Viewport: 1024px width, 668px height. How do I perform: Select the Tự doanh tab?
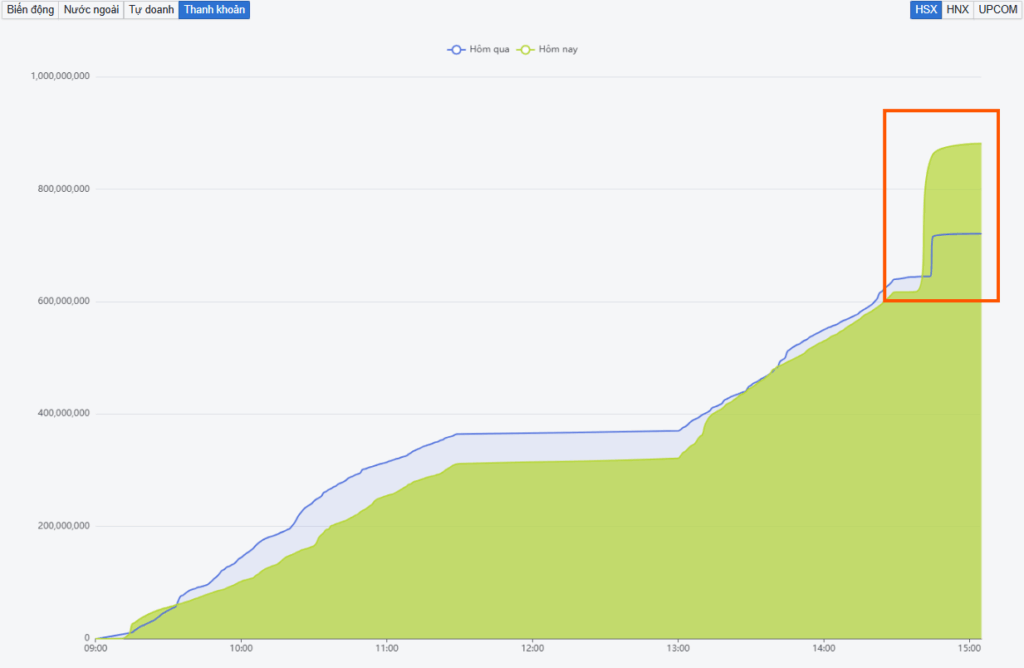[152, 10]
